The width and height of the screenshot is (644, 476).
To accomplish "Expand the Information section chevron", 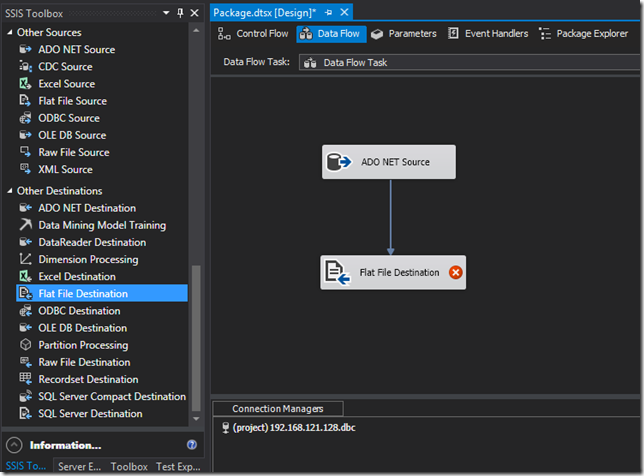I will pyautogui.click(x=14, y=445).
